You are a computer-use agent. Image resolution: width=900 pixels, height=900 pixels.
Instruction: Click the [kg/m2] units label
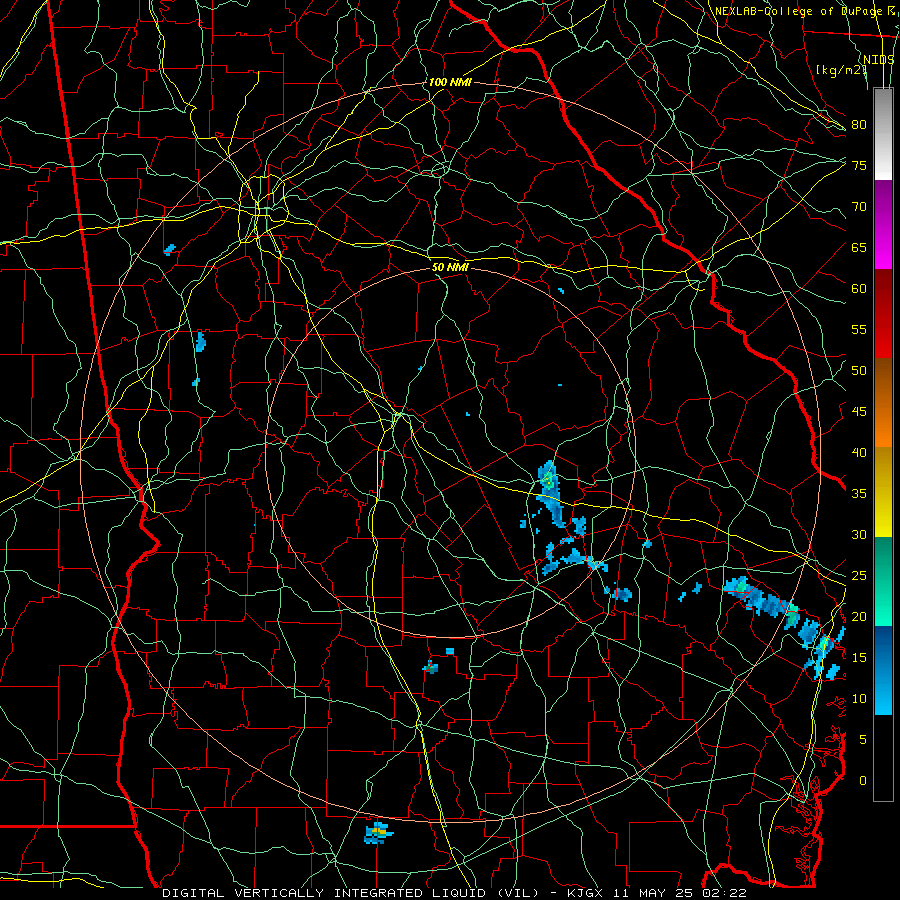(x=841, y=69)
